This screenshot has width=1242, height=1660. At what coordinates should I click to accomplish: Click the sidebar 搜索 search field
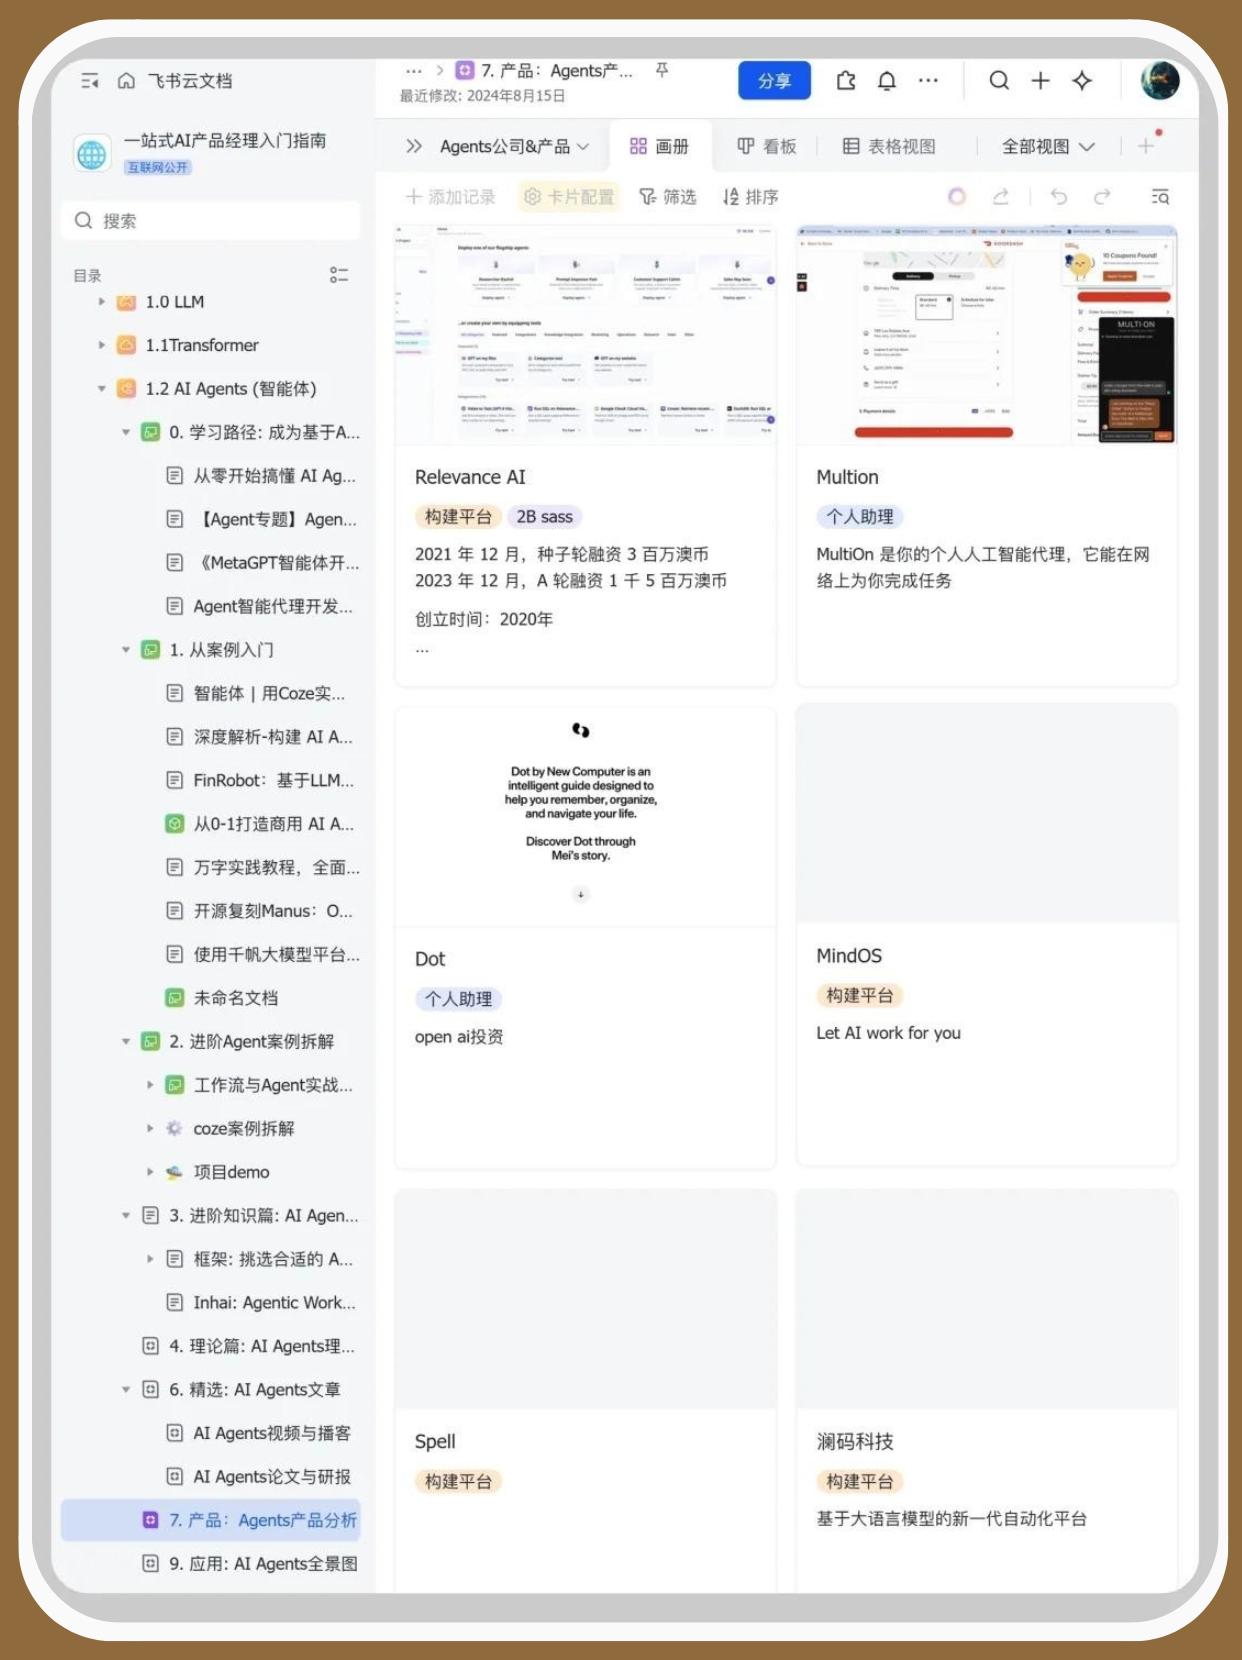click(211, 220)
